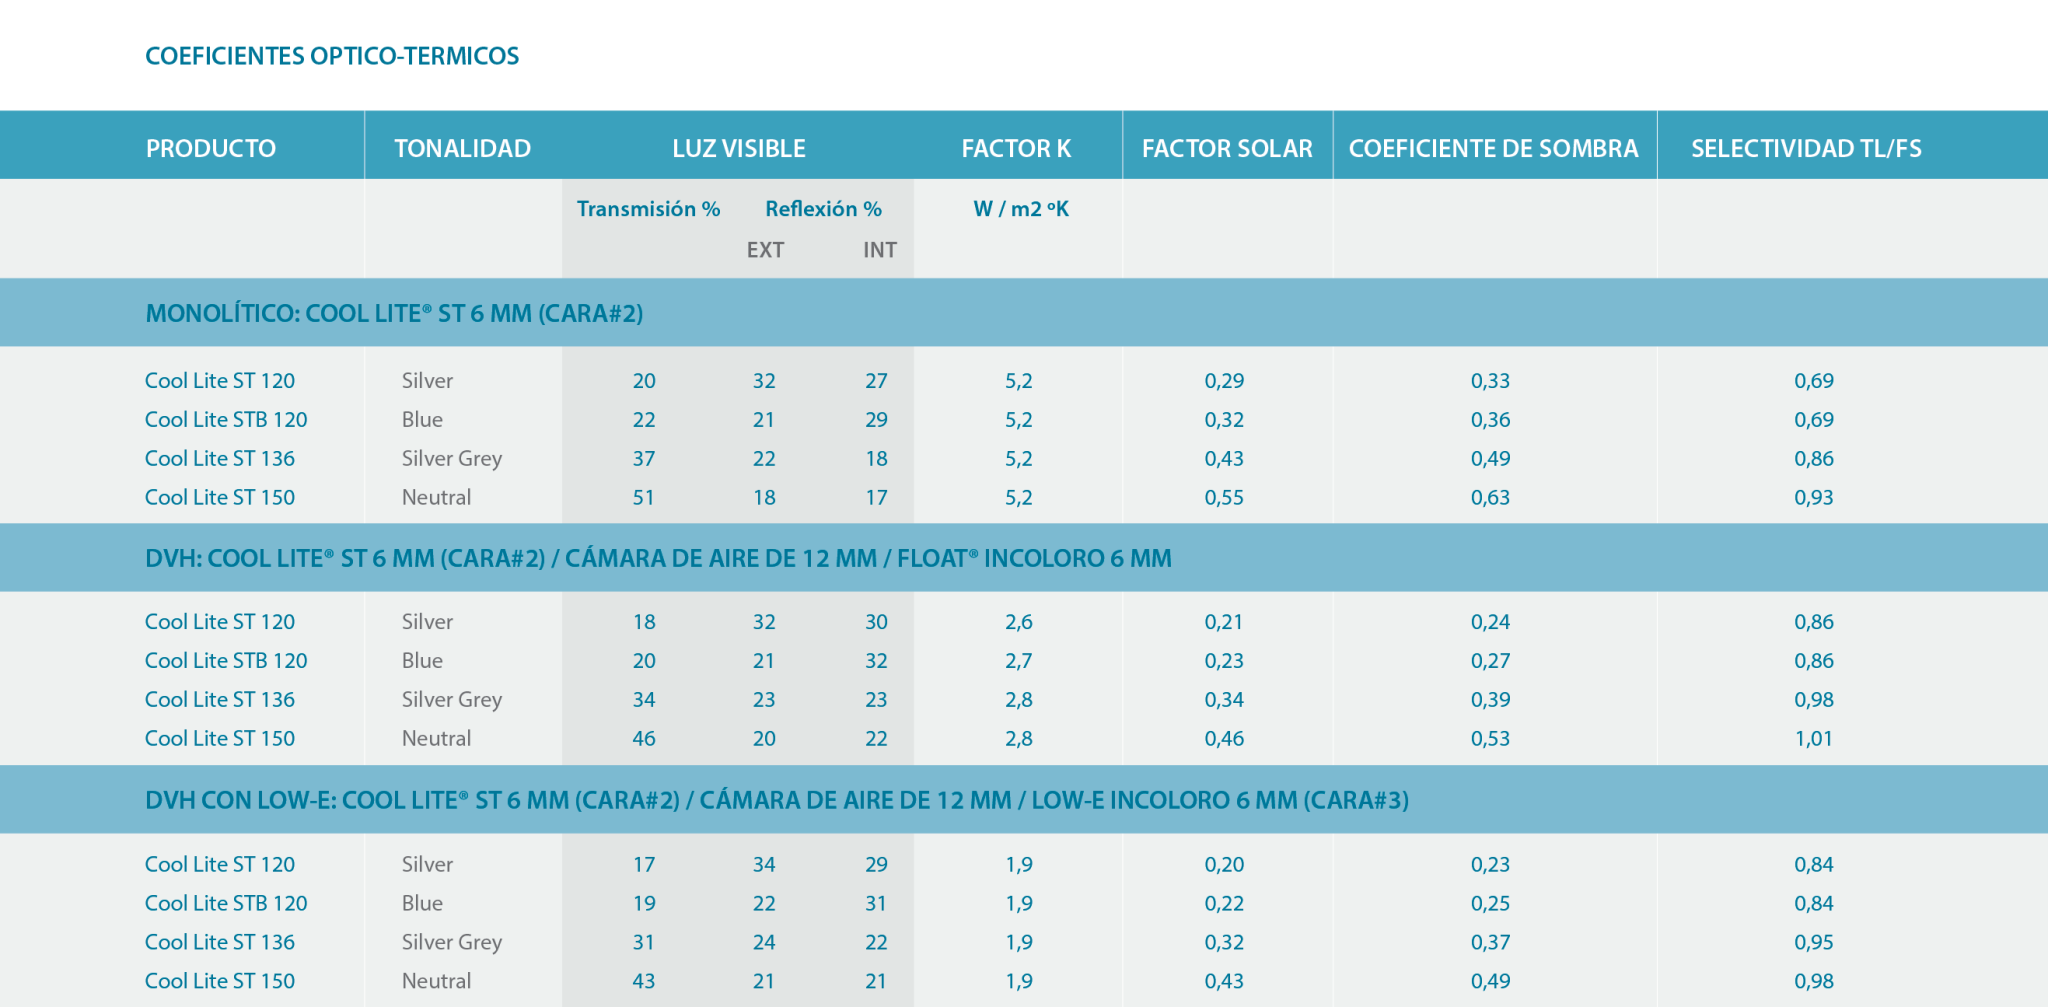Click the Transmisión % subheader
This screenshot has height=1007, width=2048.
pos(648,209)
